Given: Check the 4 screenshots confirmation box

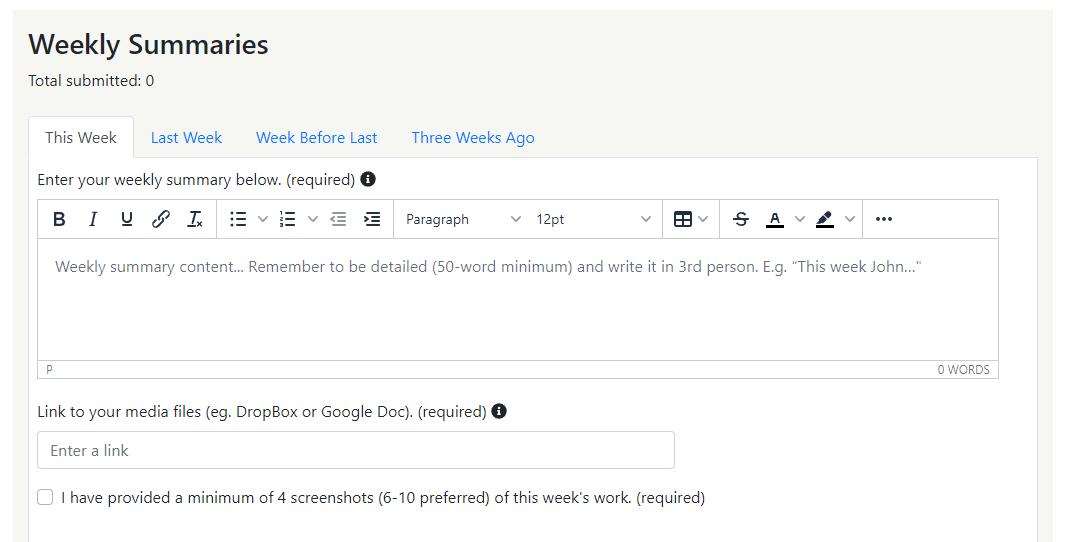Looking at the screenshot, I should pos(45,497).
